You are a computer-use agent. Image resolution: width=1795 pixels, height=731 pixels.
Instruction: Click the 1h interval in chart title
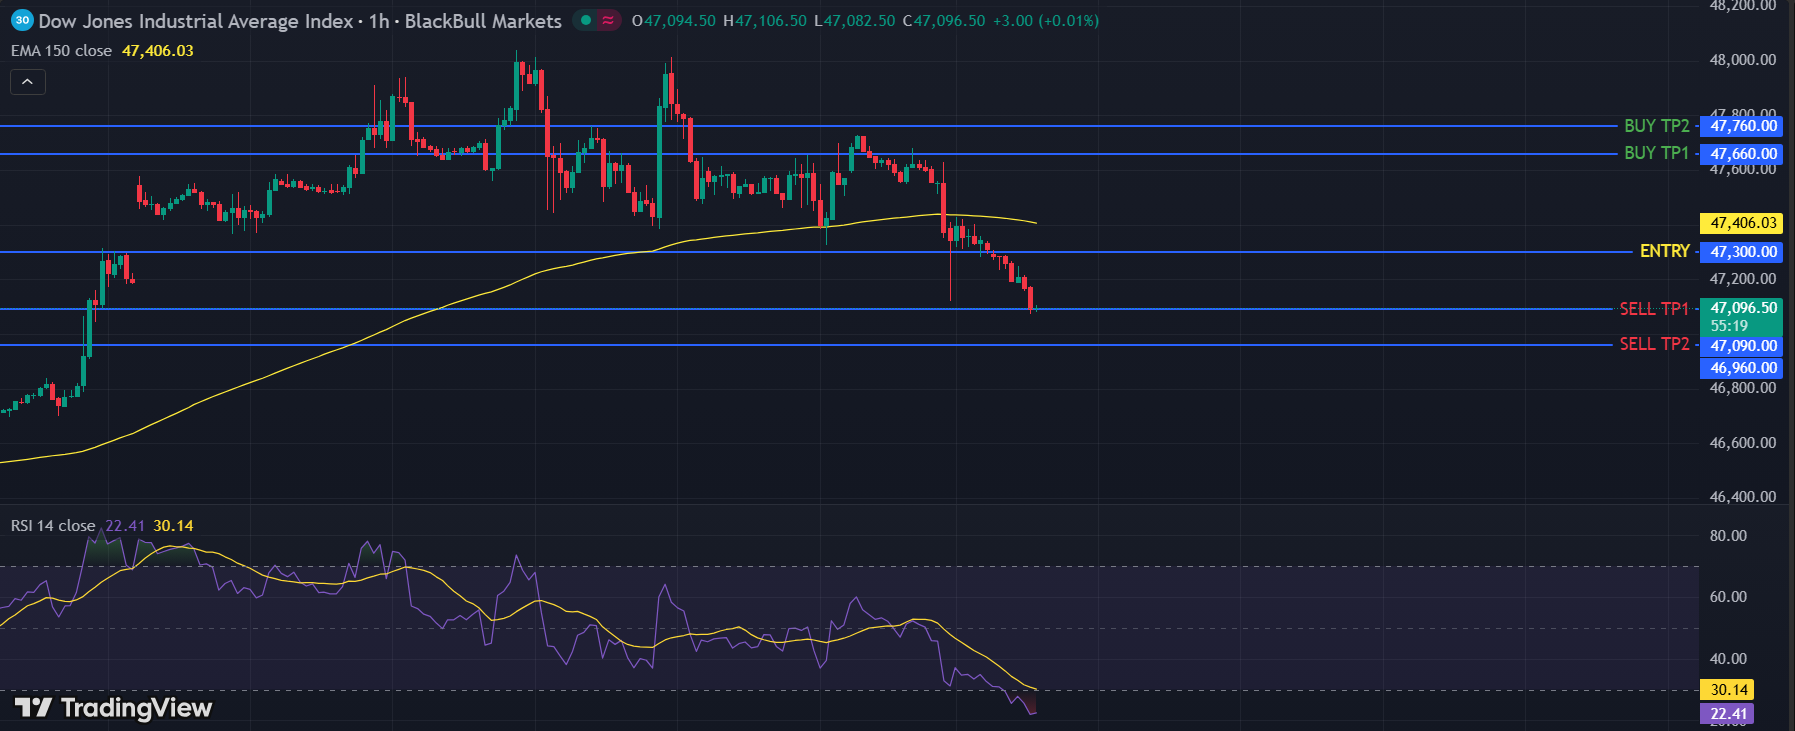pyautogui.click(x=379, y=21)
